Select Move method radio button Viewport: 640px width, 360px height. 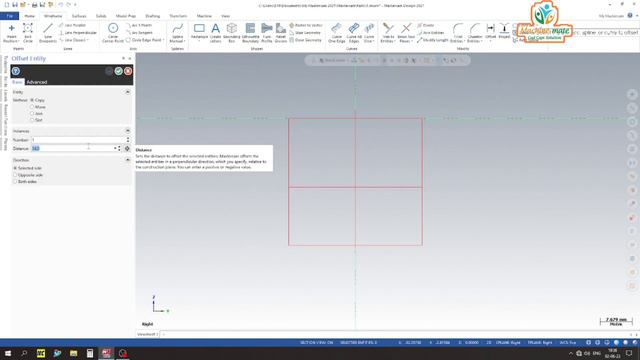tap(32, 107)
